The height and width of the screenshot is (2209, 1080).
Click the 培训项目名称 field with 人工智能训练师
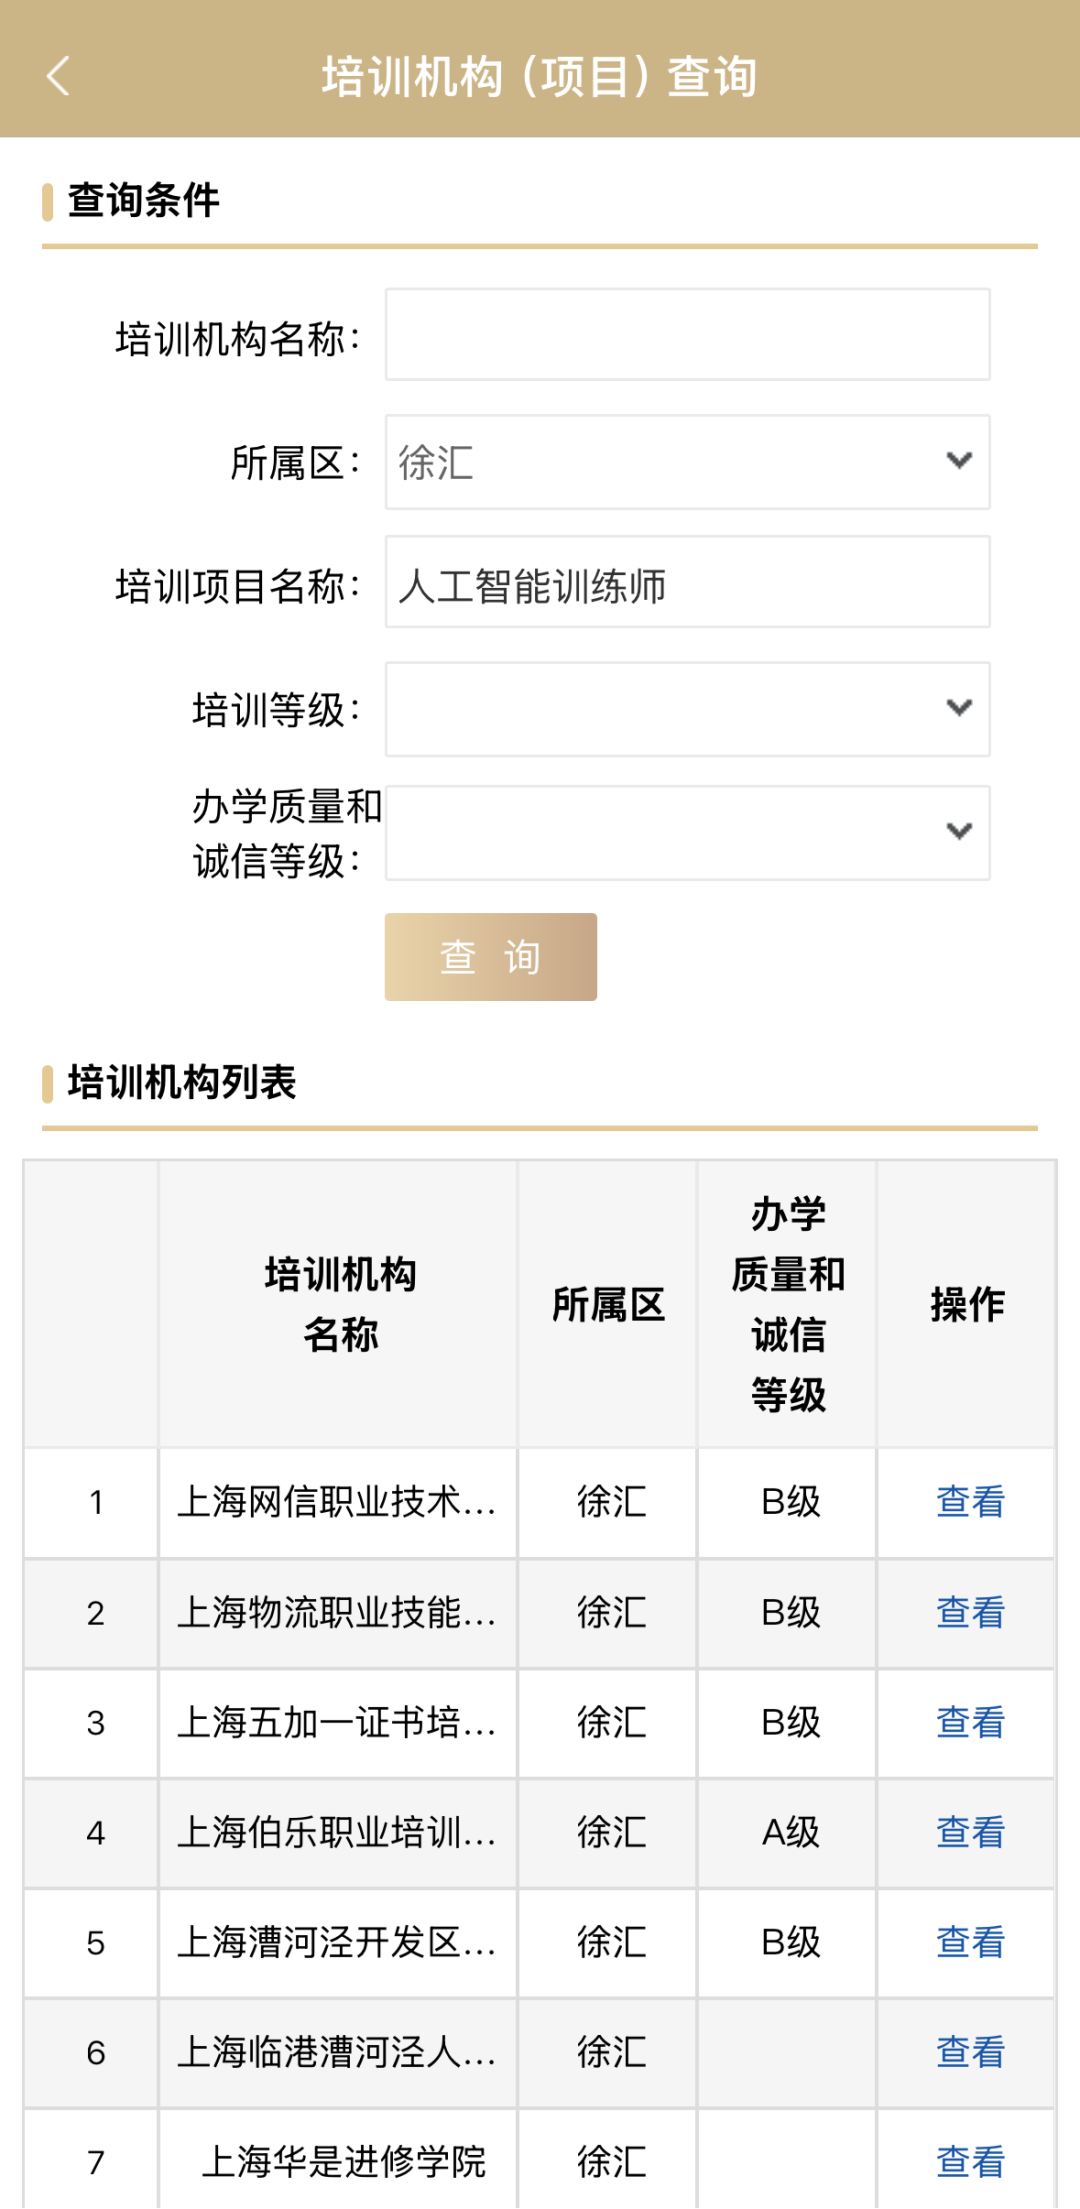click(688, 582)
